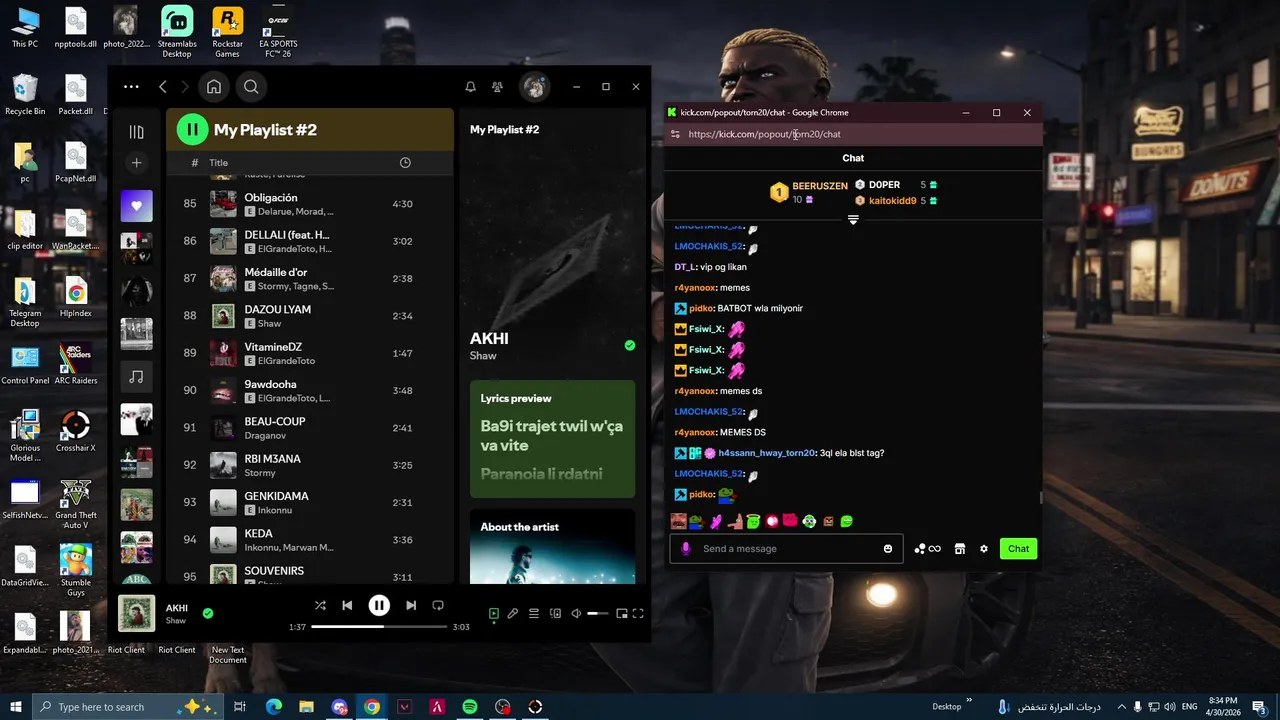Enter Spotify full screen mode

click(x=638, y=613)
